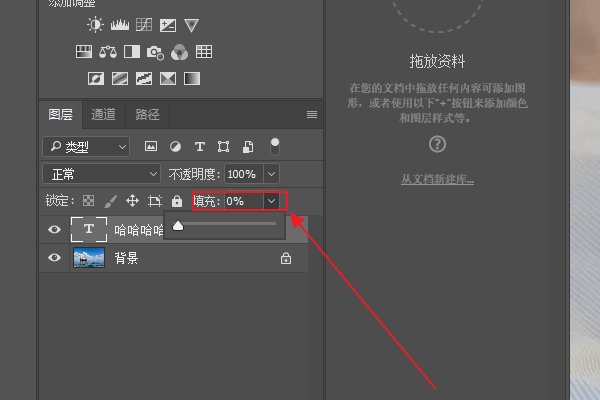The image size is (600, 400).
Task: Add a Gradient Map adjustment
Action: pyautogui.click(x=192, y=79)
